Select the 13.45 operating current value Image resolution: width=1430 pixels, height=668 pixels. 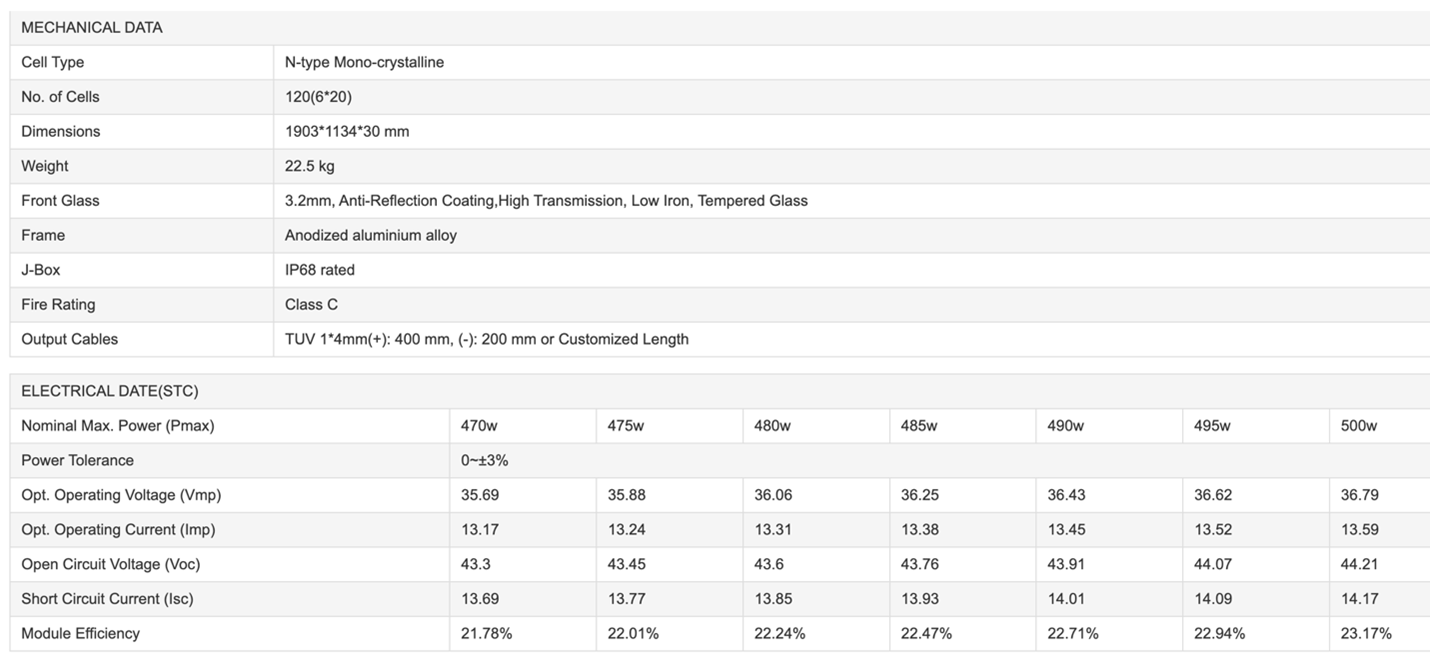pyautogui.click(x=1066, y=530)
